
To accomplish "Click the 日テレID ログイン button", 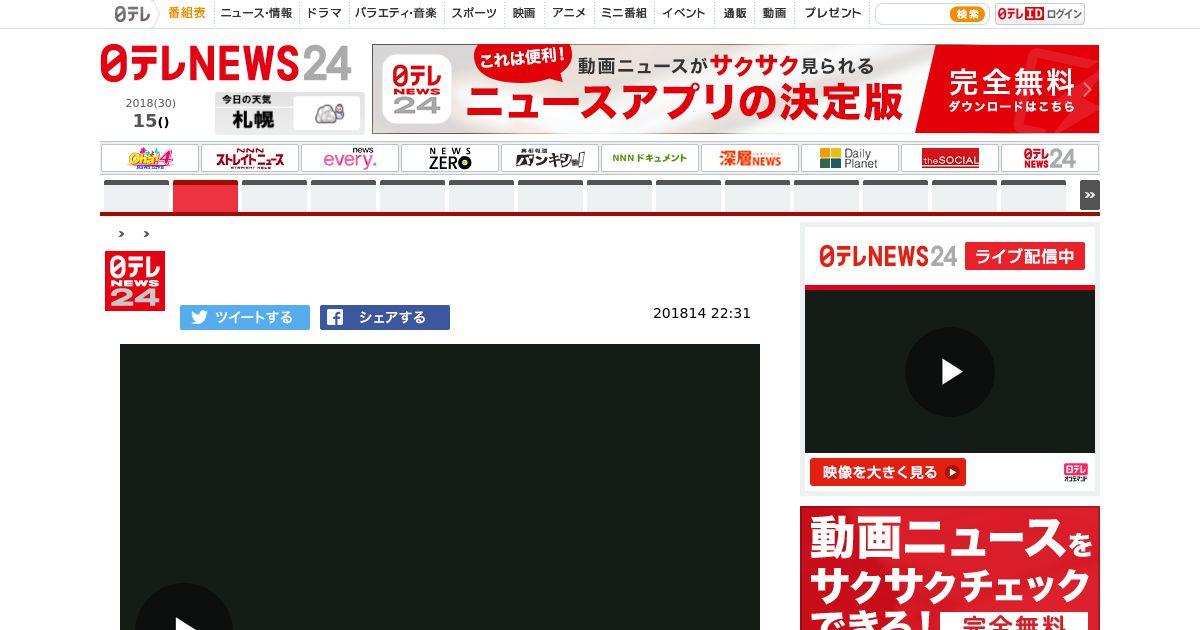I will coord(1040,14).
